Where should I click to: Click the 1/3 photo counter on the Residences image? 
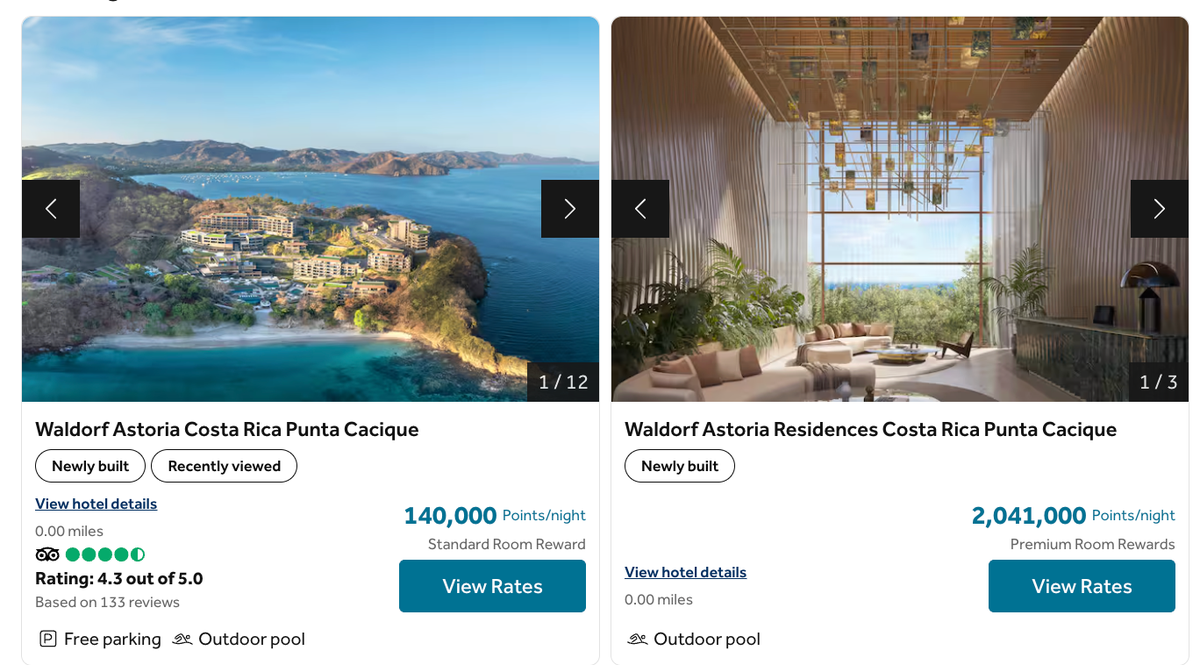click(x=1151, y=381)
